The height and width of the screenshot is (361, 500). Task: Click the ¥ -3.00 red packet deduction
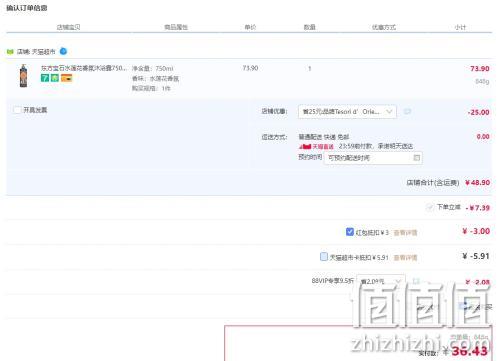pyautogui.click(x=476, y=231)
